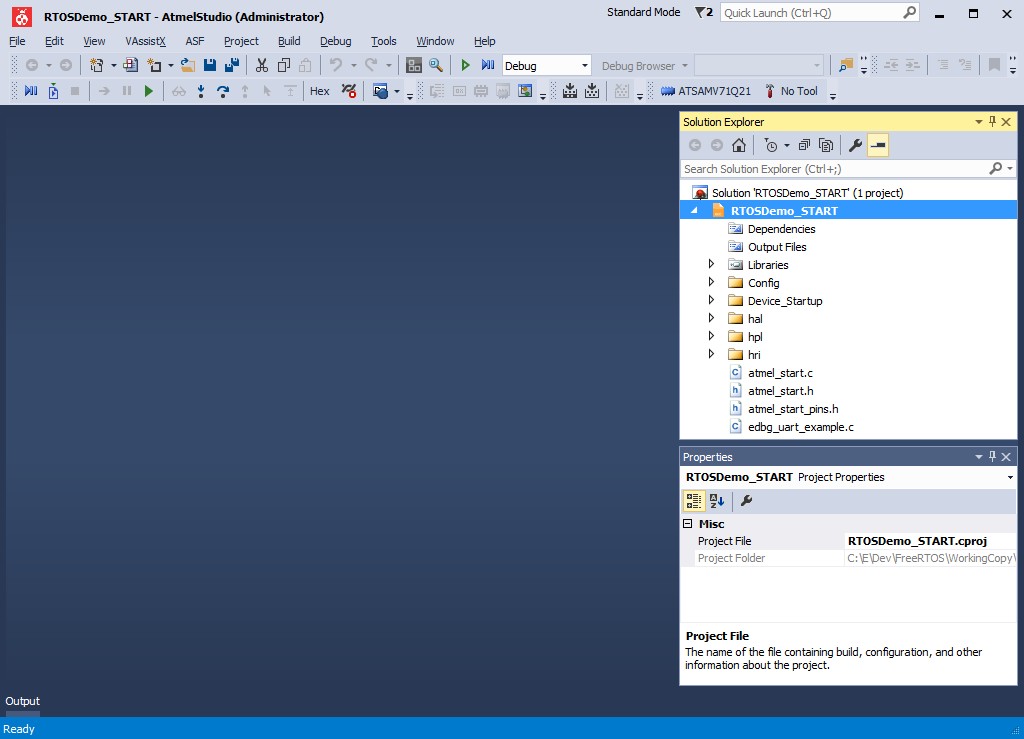Click the Collapse All icon in Solution Explorer

pyautogui.click(x=804, y=145)
